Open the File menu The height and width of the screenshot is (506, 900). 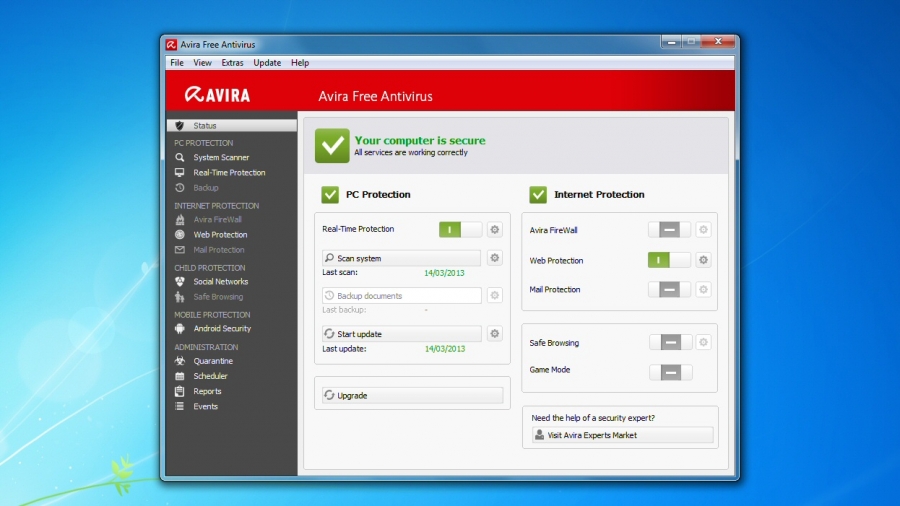pyautogui.click(x=177, y=63)
